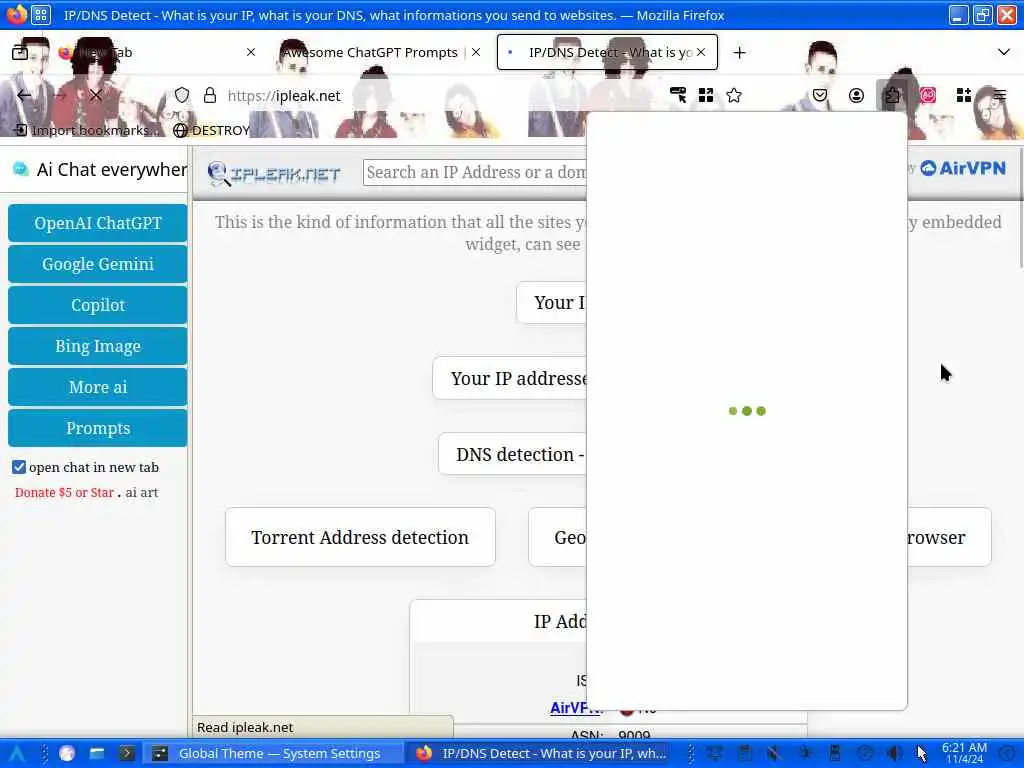Click the Torrent Address detection box

(360, 537)
